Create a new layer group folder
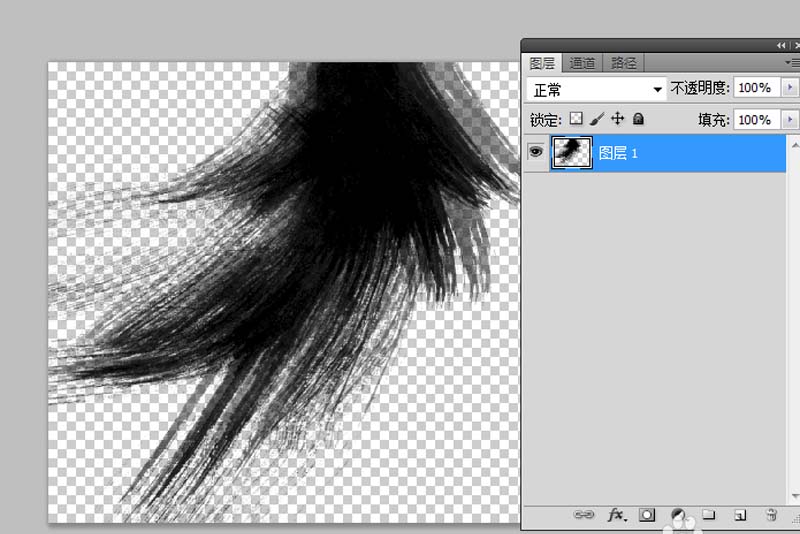Viewport: 800px width, 534px height. coord(708,515)
